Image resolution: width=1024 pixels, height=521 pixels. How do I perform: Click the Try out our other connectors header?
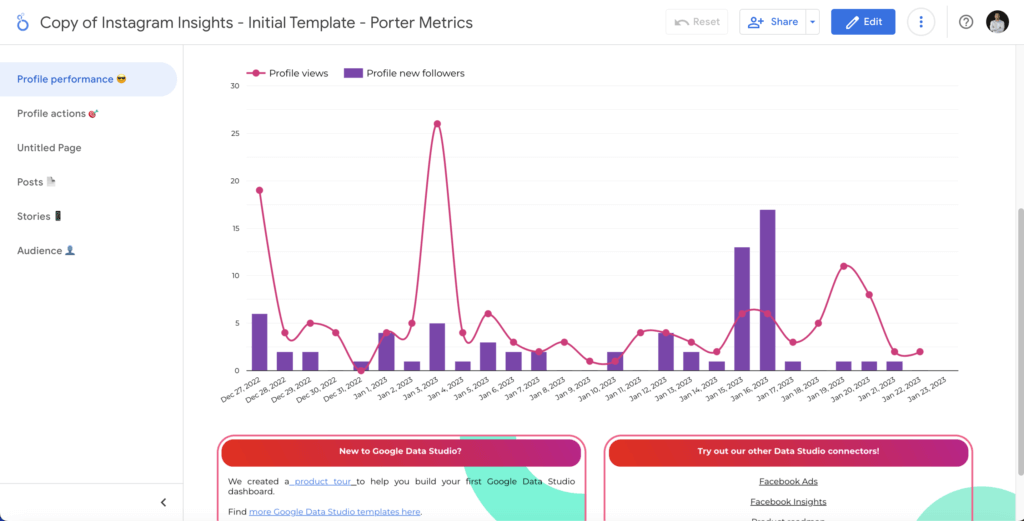point(788,451)
